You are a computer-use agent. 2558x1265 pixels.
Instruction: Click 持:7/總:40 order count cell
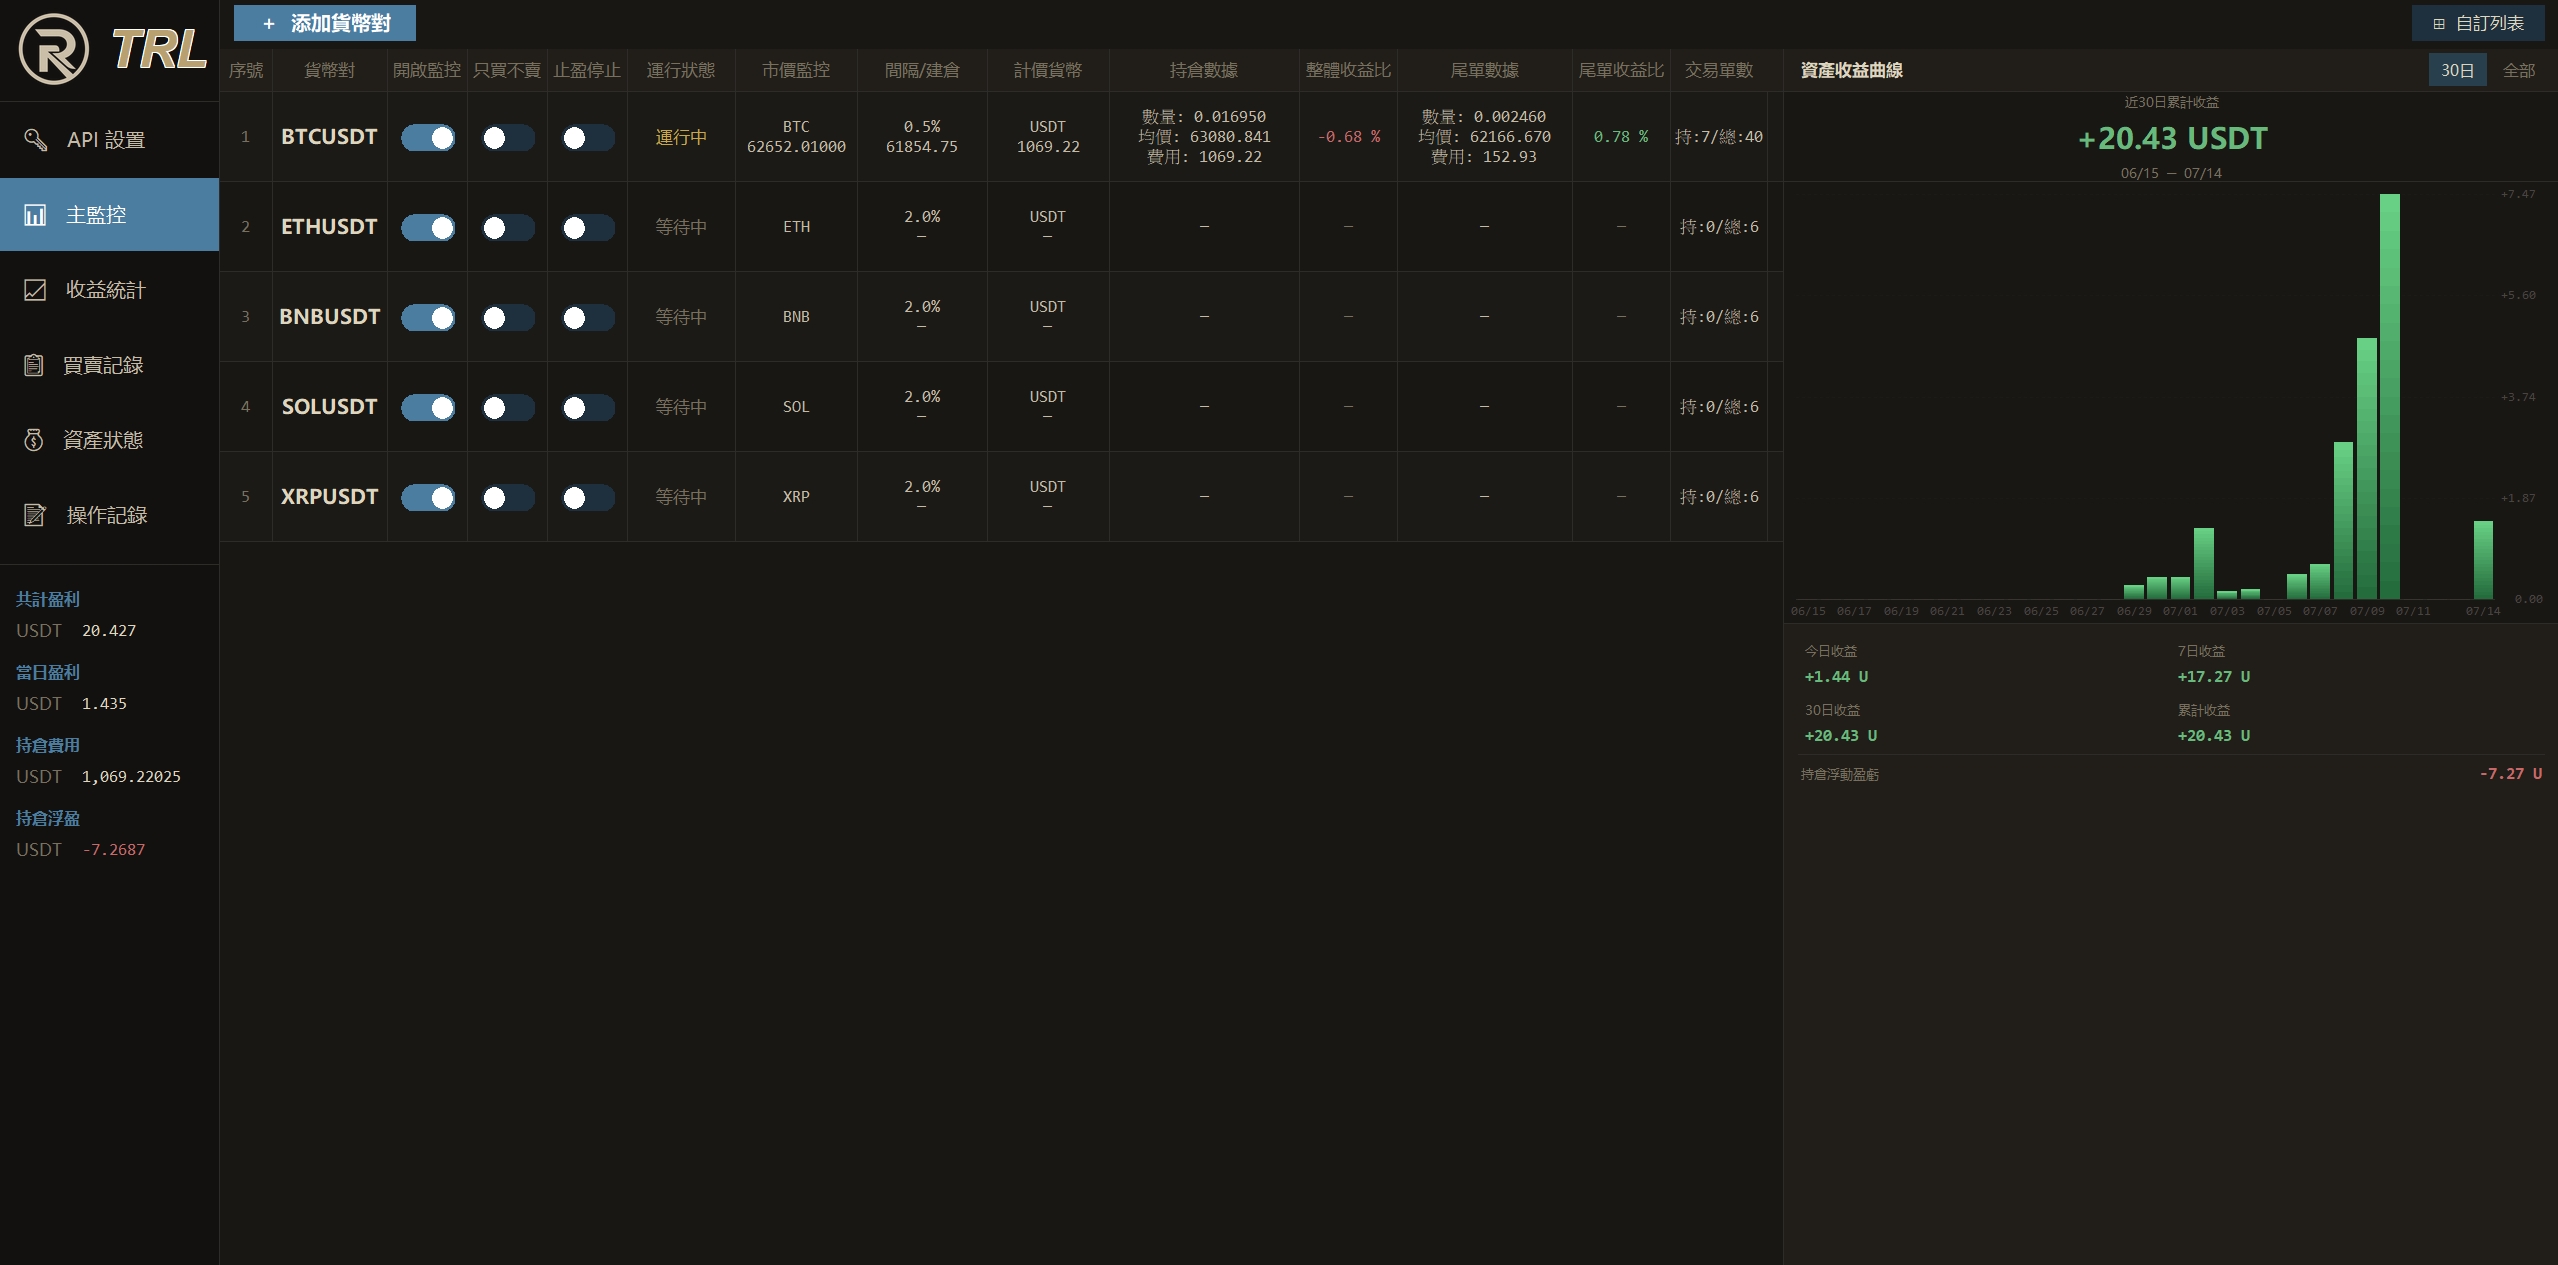[x=1719, y=137]
